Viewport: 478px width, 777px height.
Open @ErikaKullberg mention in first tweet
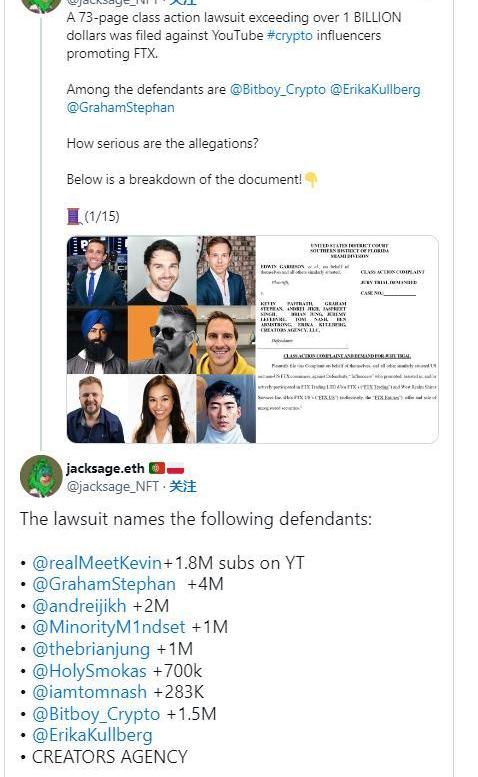pos(375,90)
